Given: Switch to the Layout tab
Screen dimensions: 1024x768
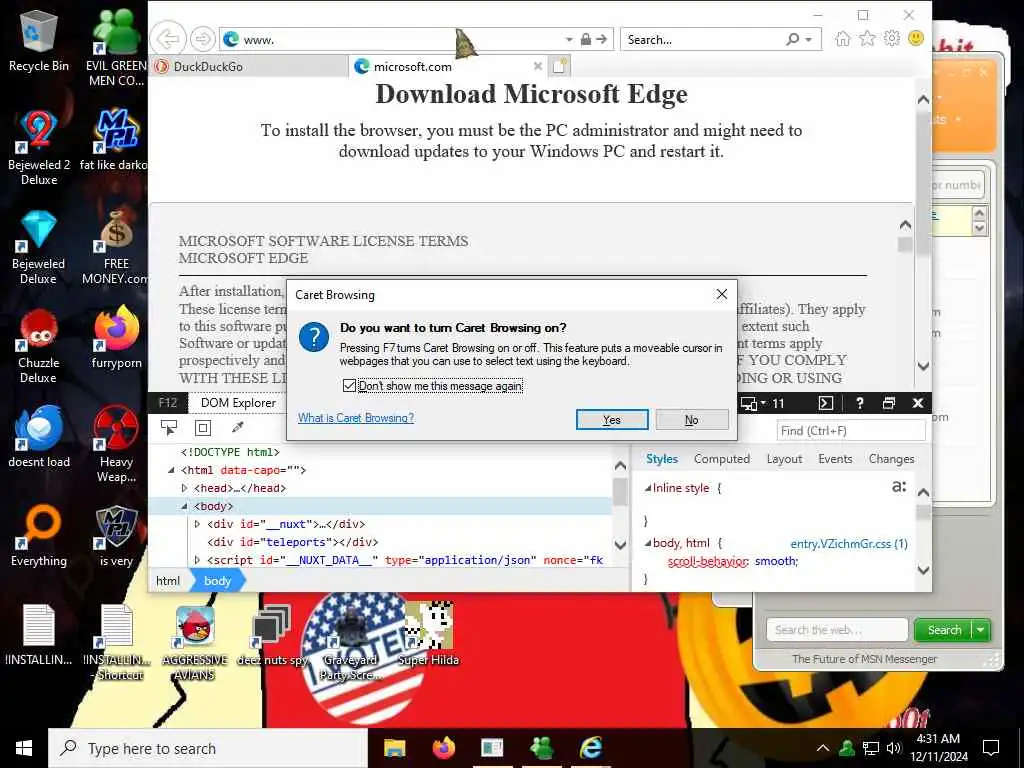Looking at the screenshot, I should (784, 458).
